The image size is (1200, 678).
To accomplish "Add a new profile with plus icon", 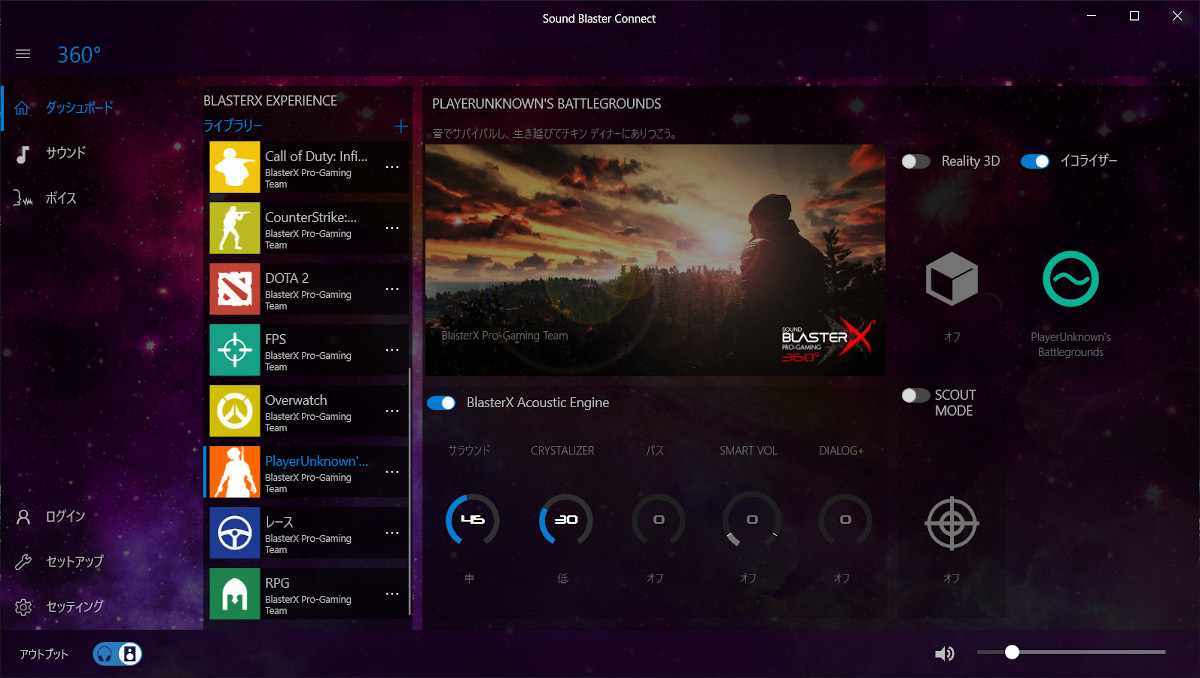I will tap(401, 126).
